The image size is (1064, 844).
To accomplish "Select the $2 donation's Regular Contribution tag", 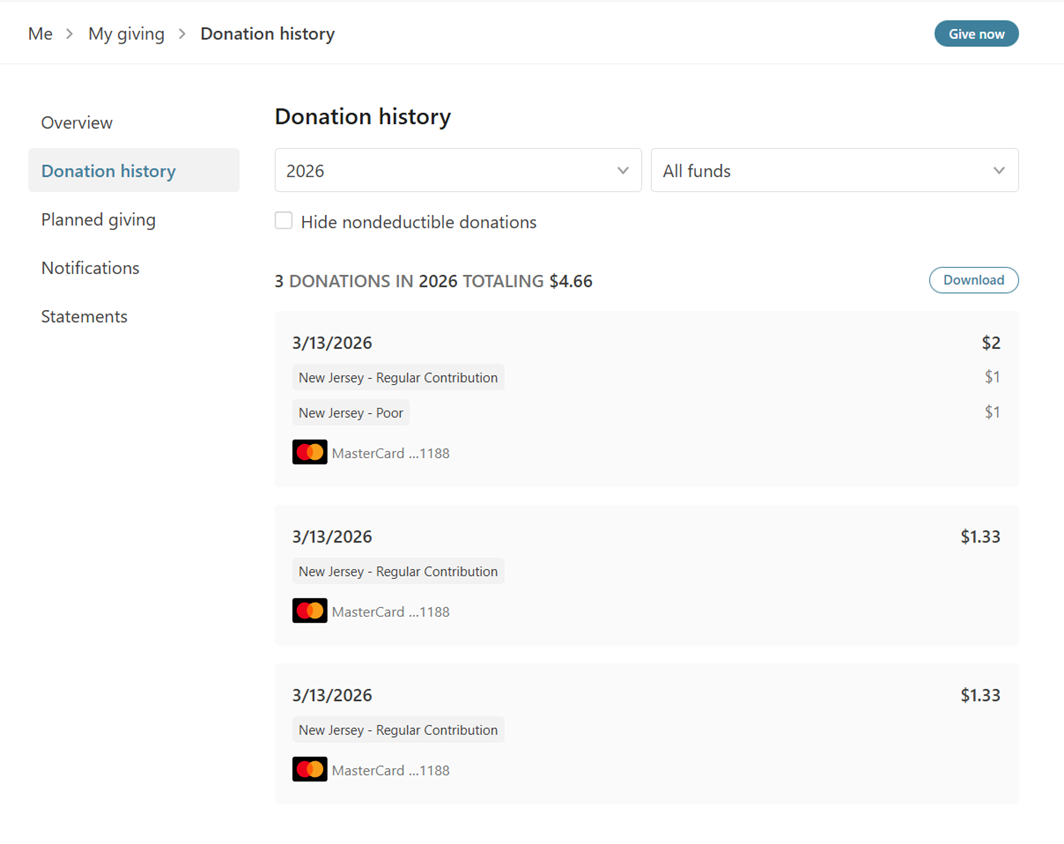I will pos(398,378).
